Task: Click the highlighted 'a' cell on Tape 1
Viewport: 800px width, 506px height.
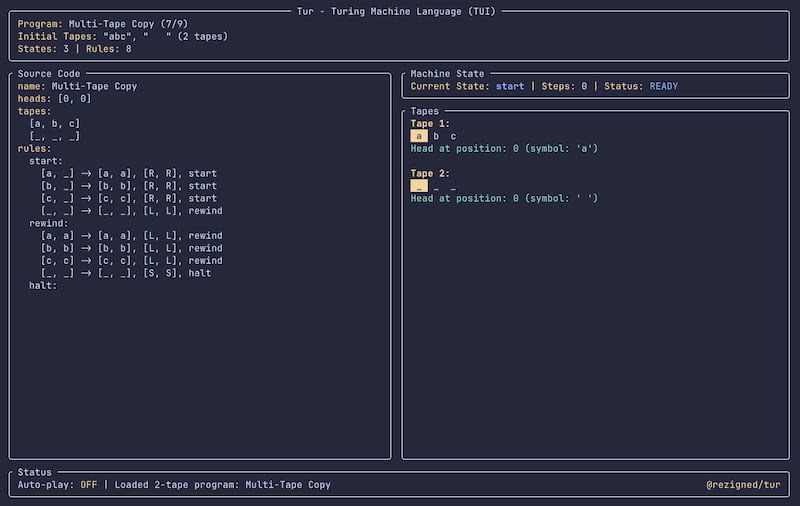Action: coord(420,136)
